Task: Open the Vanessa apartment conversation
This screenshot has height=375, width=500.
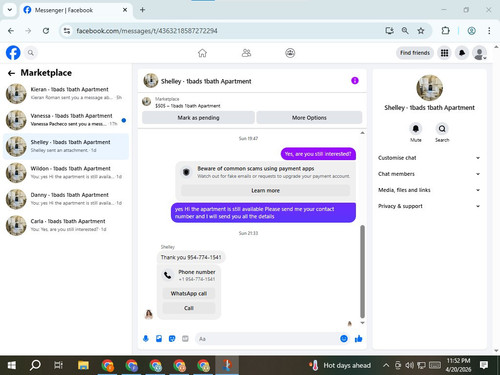Action: tap(66, 120)
